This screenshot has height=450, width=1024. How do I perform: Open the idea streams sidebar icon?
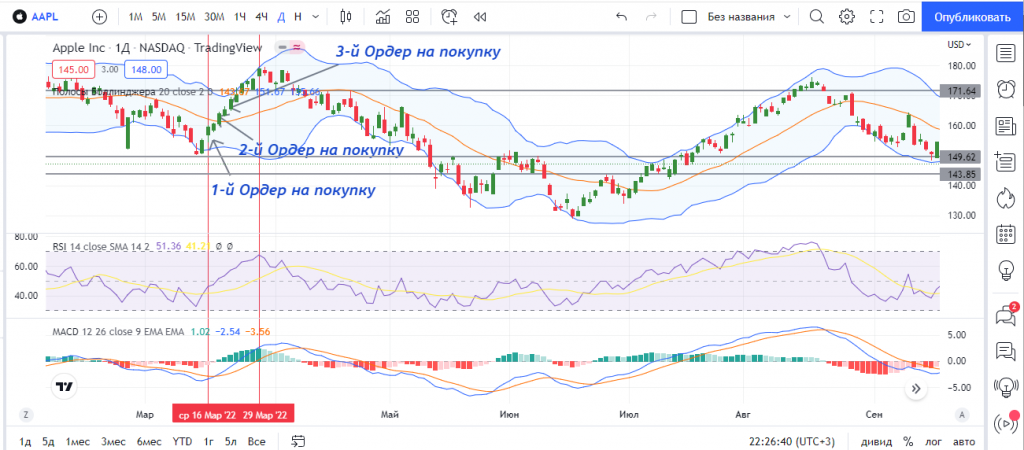point(1006,387)
